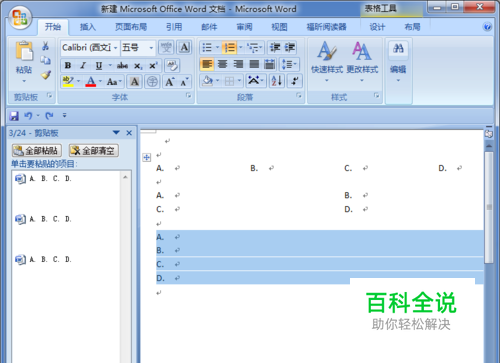Select the Format Painter brush

[x=46, y=75]
